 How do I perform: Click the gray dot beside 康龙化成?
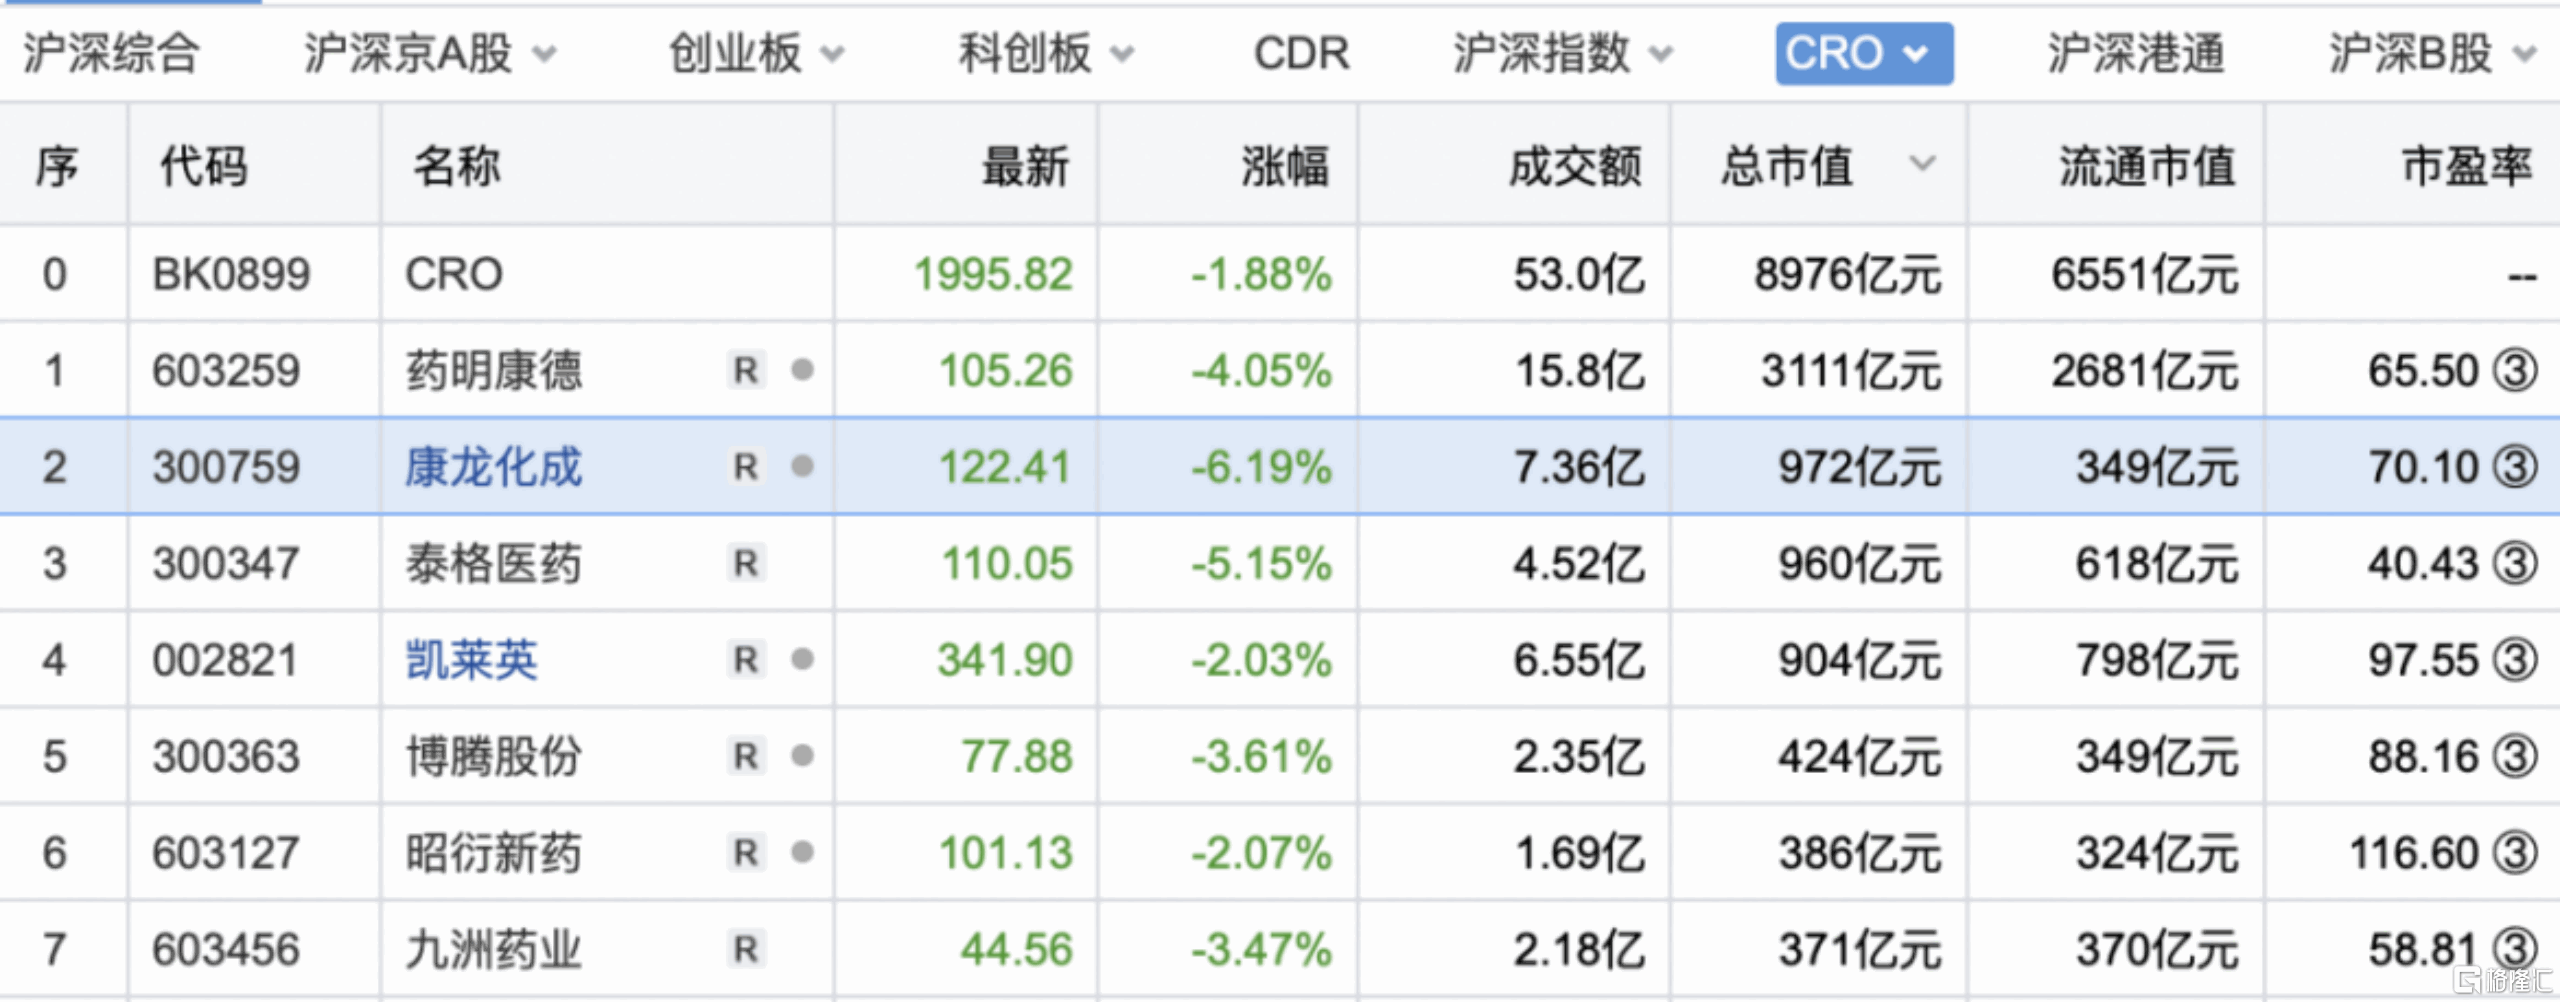pyautogui.click(x=802, y=466)
